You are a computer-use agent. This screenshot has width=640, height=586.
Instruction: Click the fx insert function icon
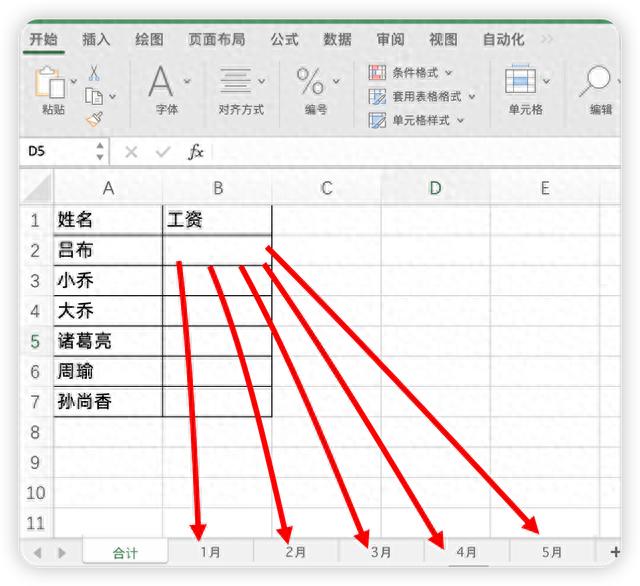click(196, 152)
